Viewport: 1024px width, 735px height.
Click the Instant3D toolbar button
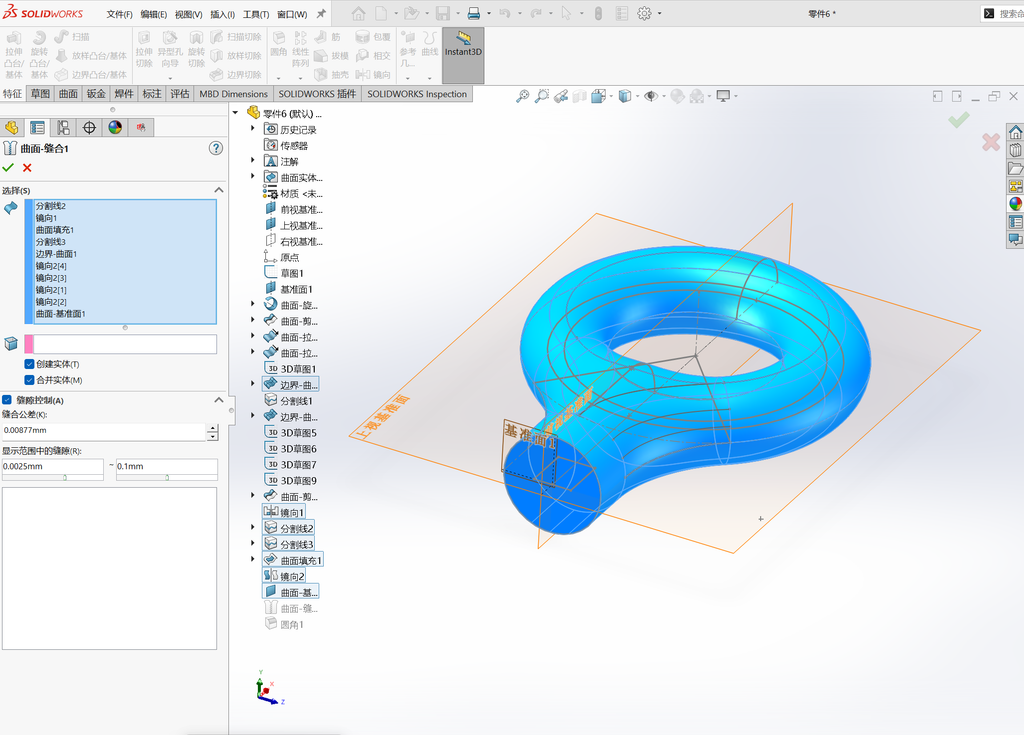[463, 55]
